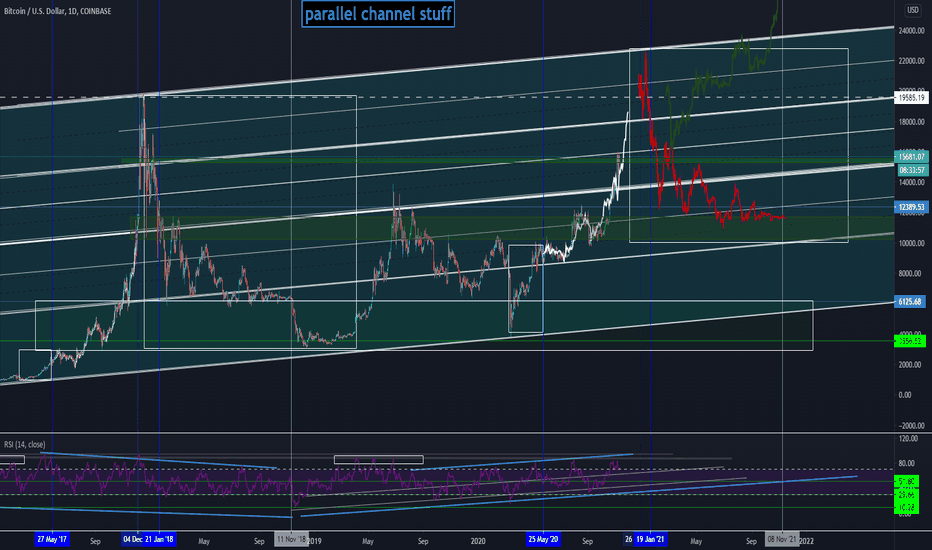The image size is (932, 550).
Task: Click the 120.00 RSI scale value
Action: 909,438
